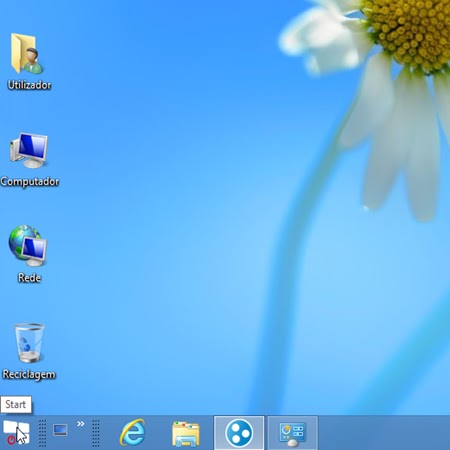The height and width of the screenshot is (450, 450).
Task: Select the Reciclagem recycle bin icon
Action: pos(29,343)
